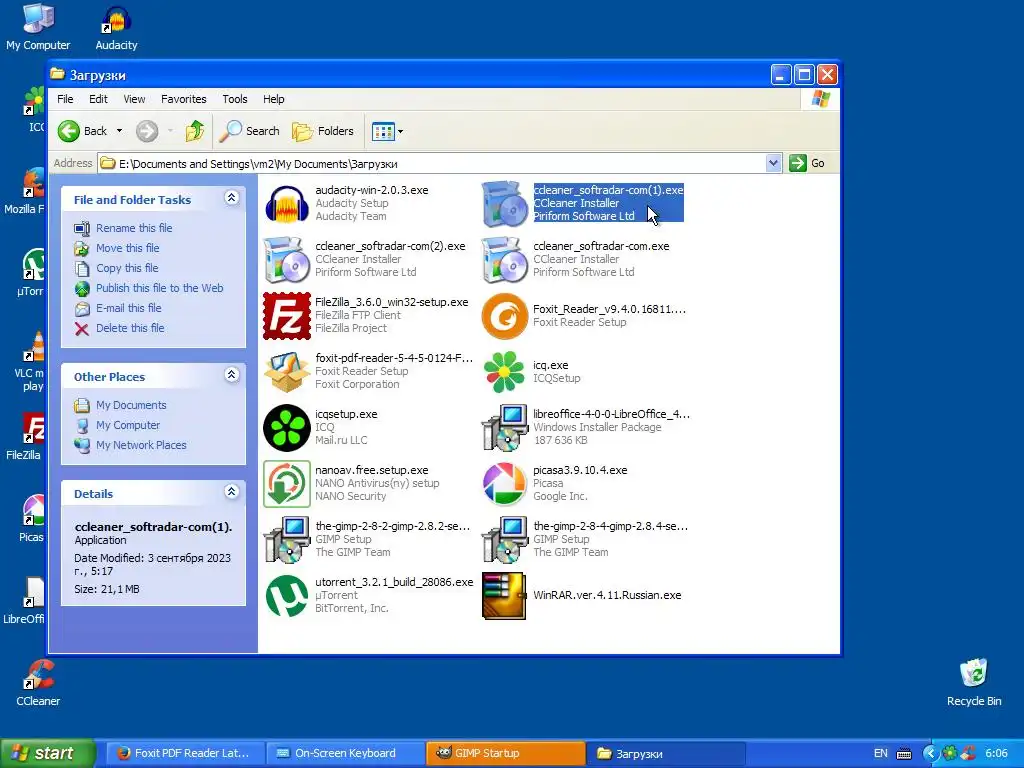1024x768 pixels.
Task: Toggle the Folders pane
Action: [323, 131]
